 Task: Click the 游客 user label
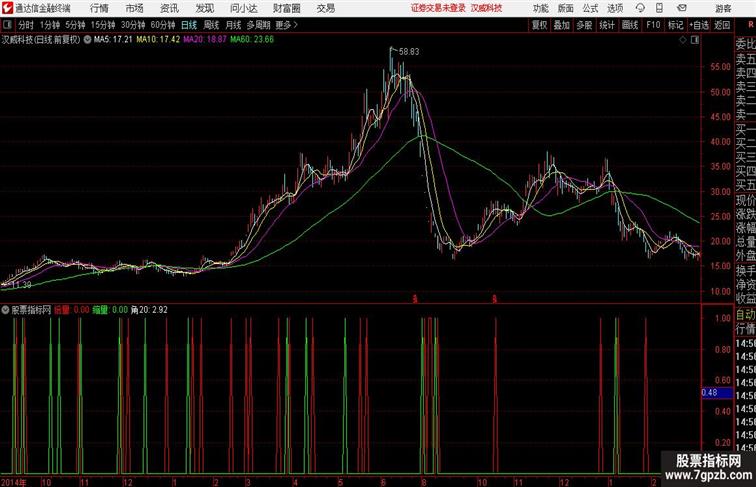pos(723,8)
